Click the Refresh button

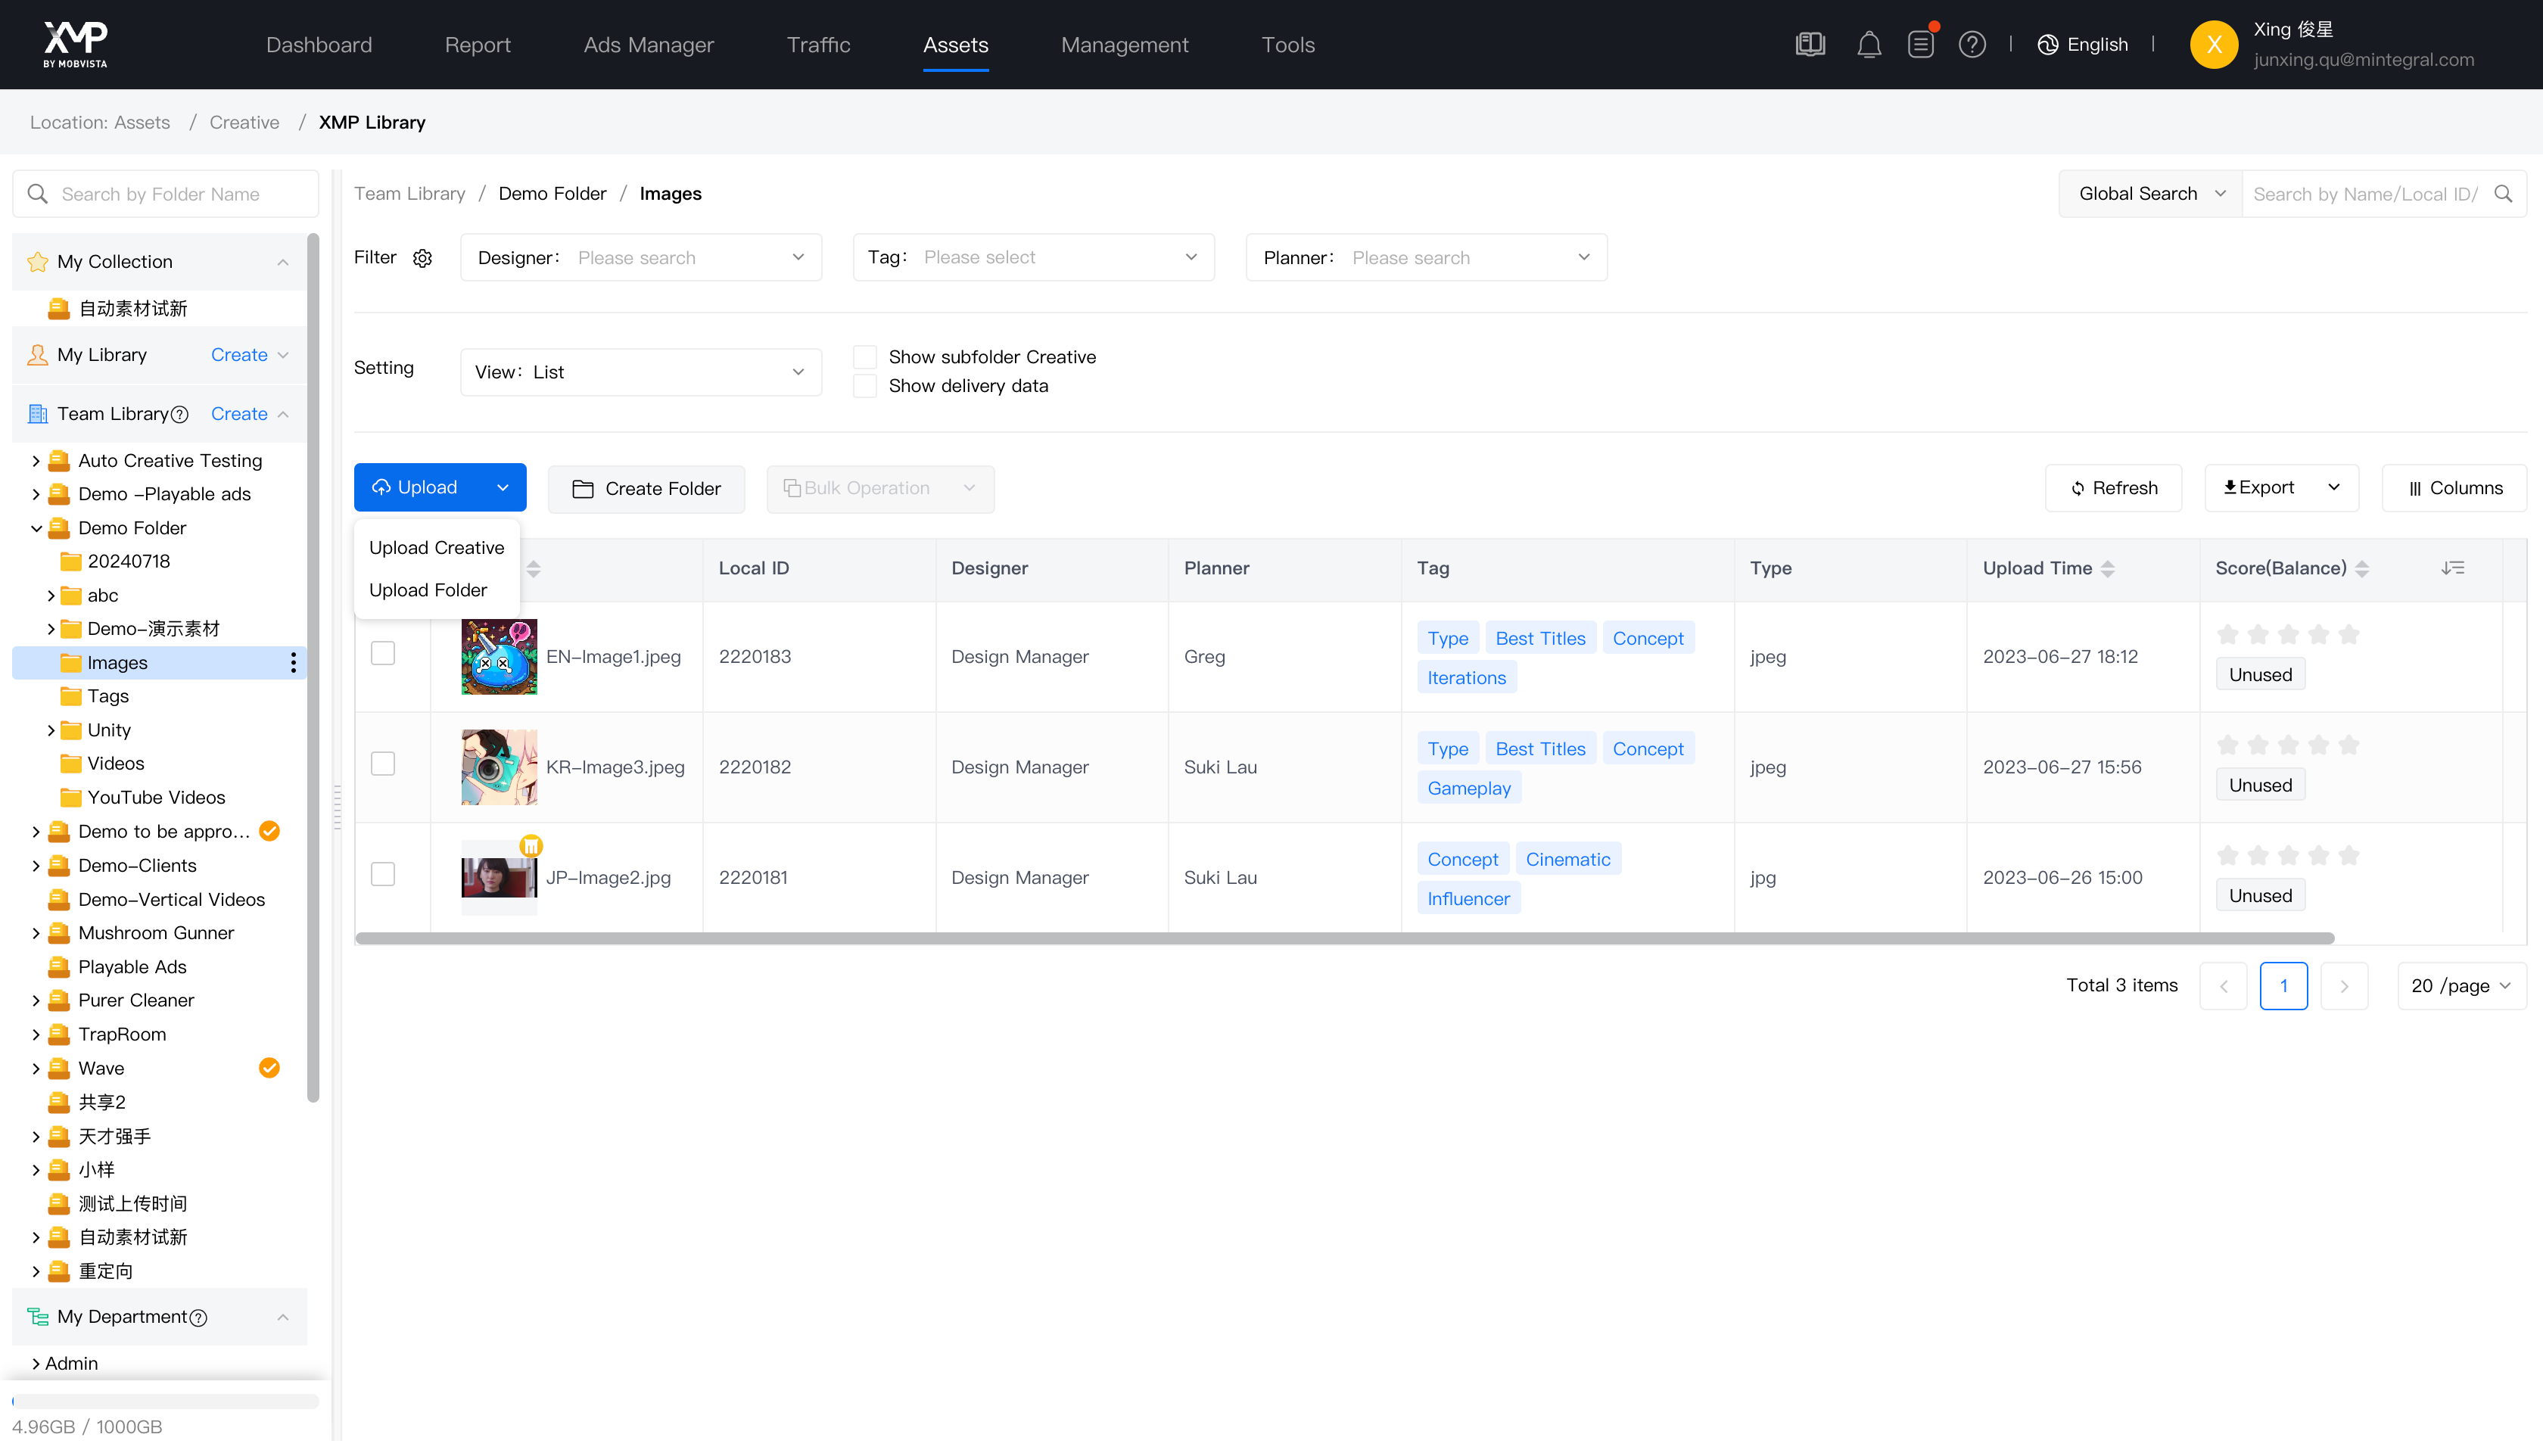[x=2113, y=488]
